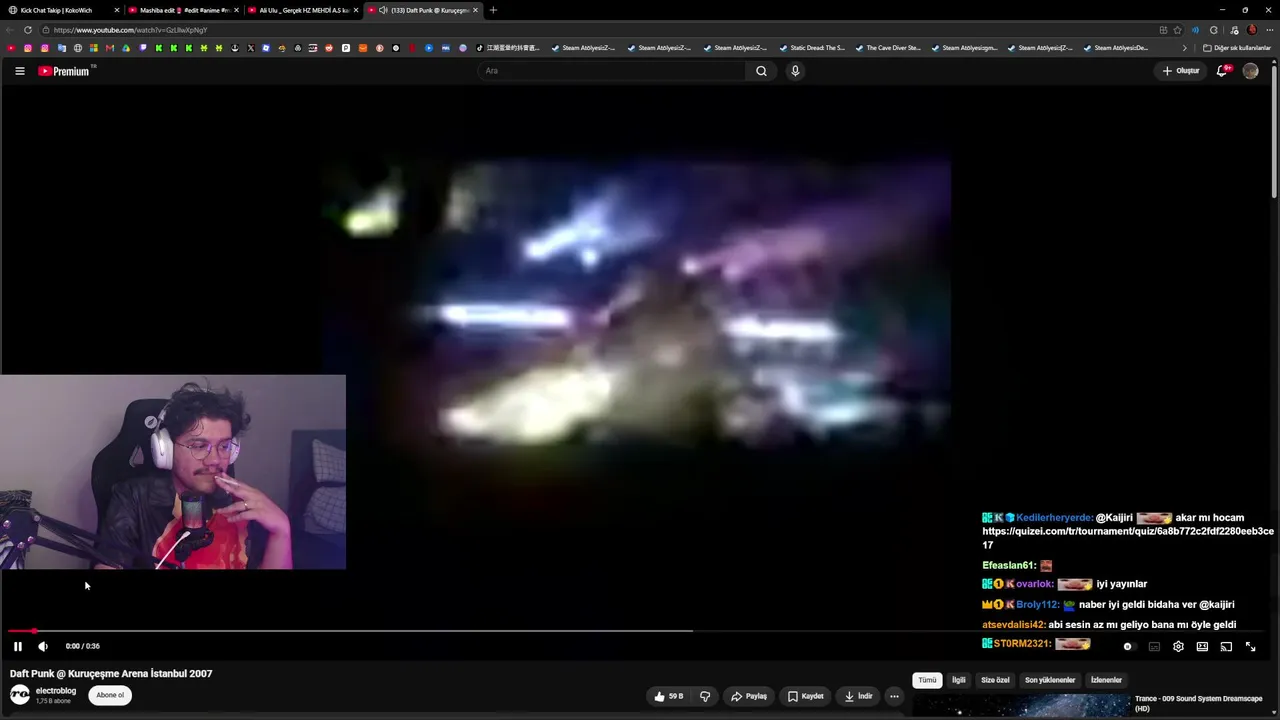Start voice search with microphone
Screen dimensions: 1280x720
(x=795, y=71)
